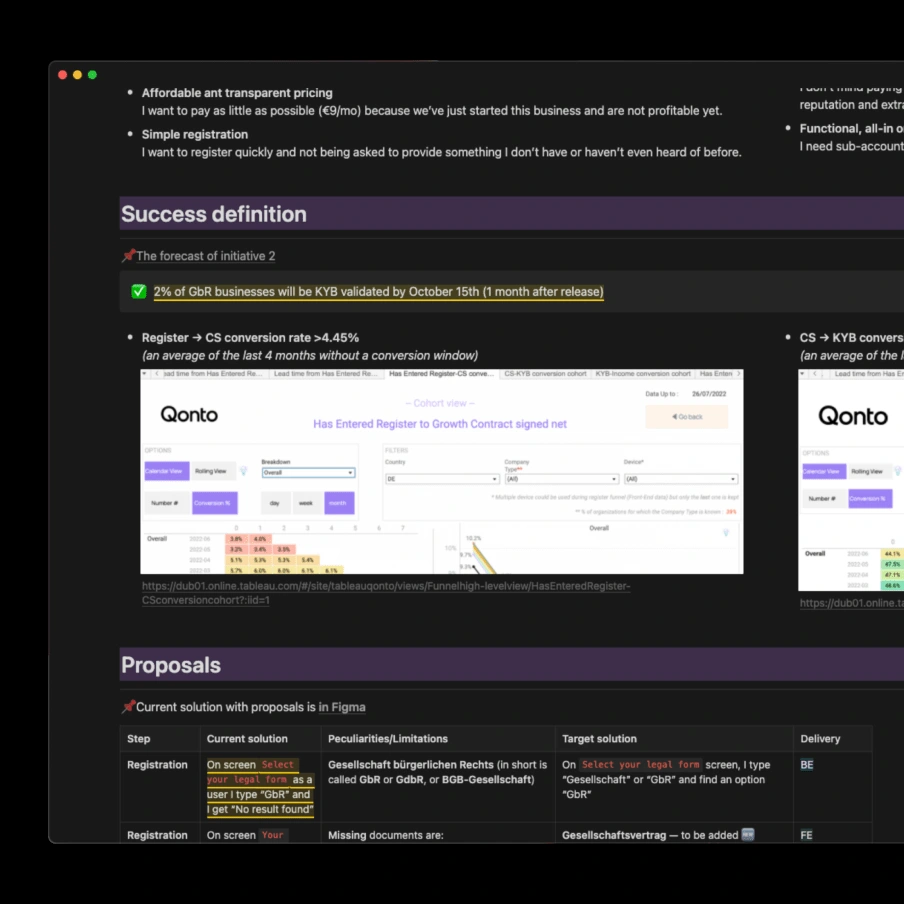Click 'Simple registration' bullet heading
The width and height of the screenshot is (904, 904).
pos(195,134)
